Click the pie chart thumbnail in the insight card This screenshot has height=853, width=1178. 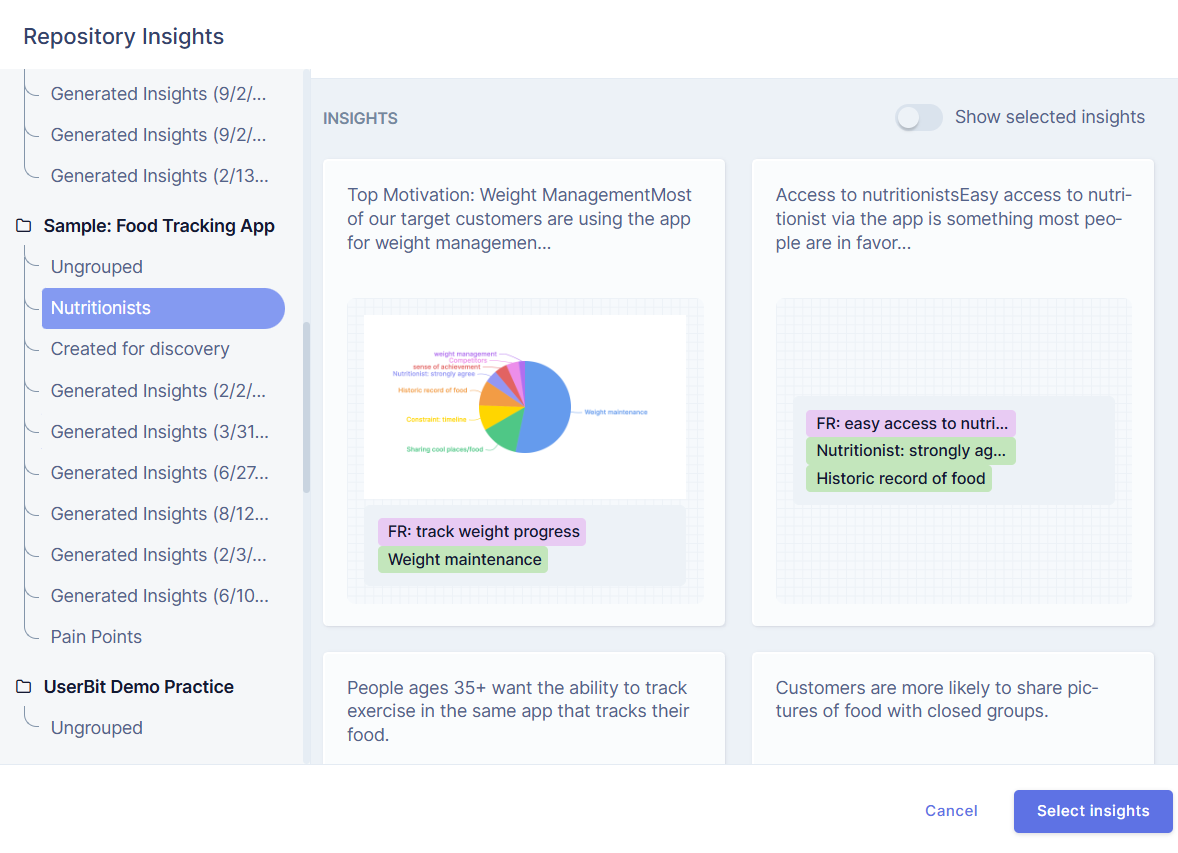pos(524,405)
